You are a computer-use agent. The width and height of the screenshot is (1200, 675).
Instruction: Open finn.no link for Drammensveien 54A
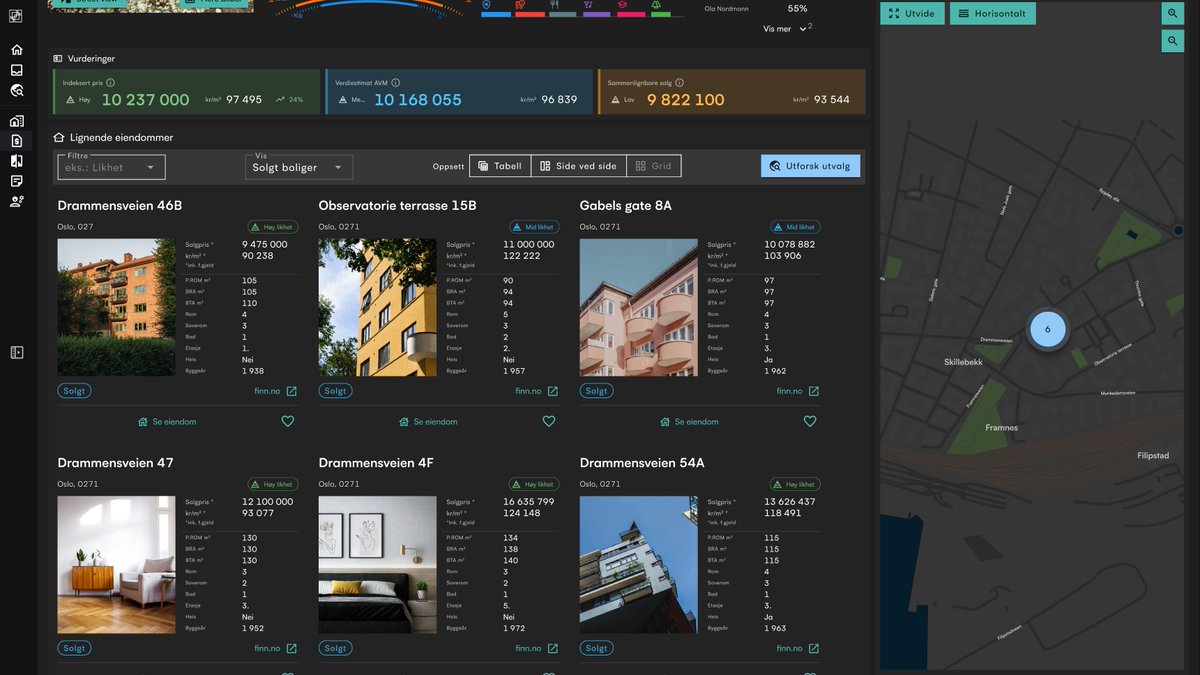point(798,648)
